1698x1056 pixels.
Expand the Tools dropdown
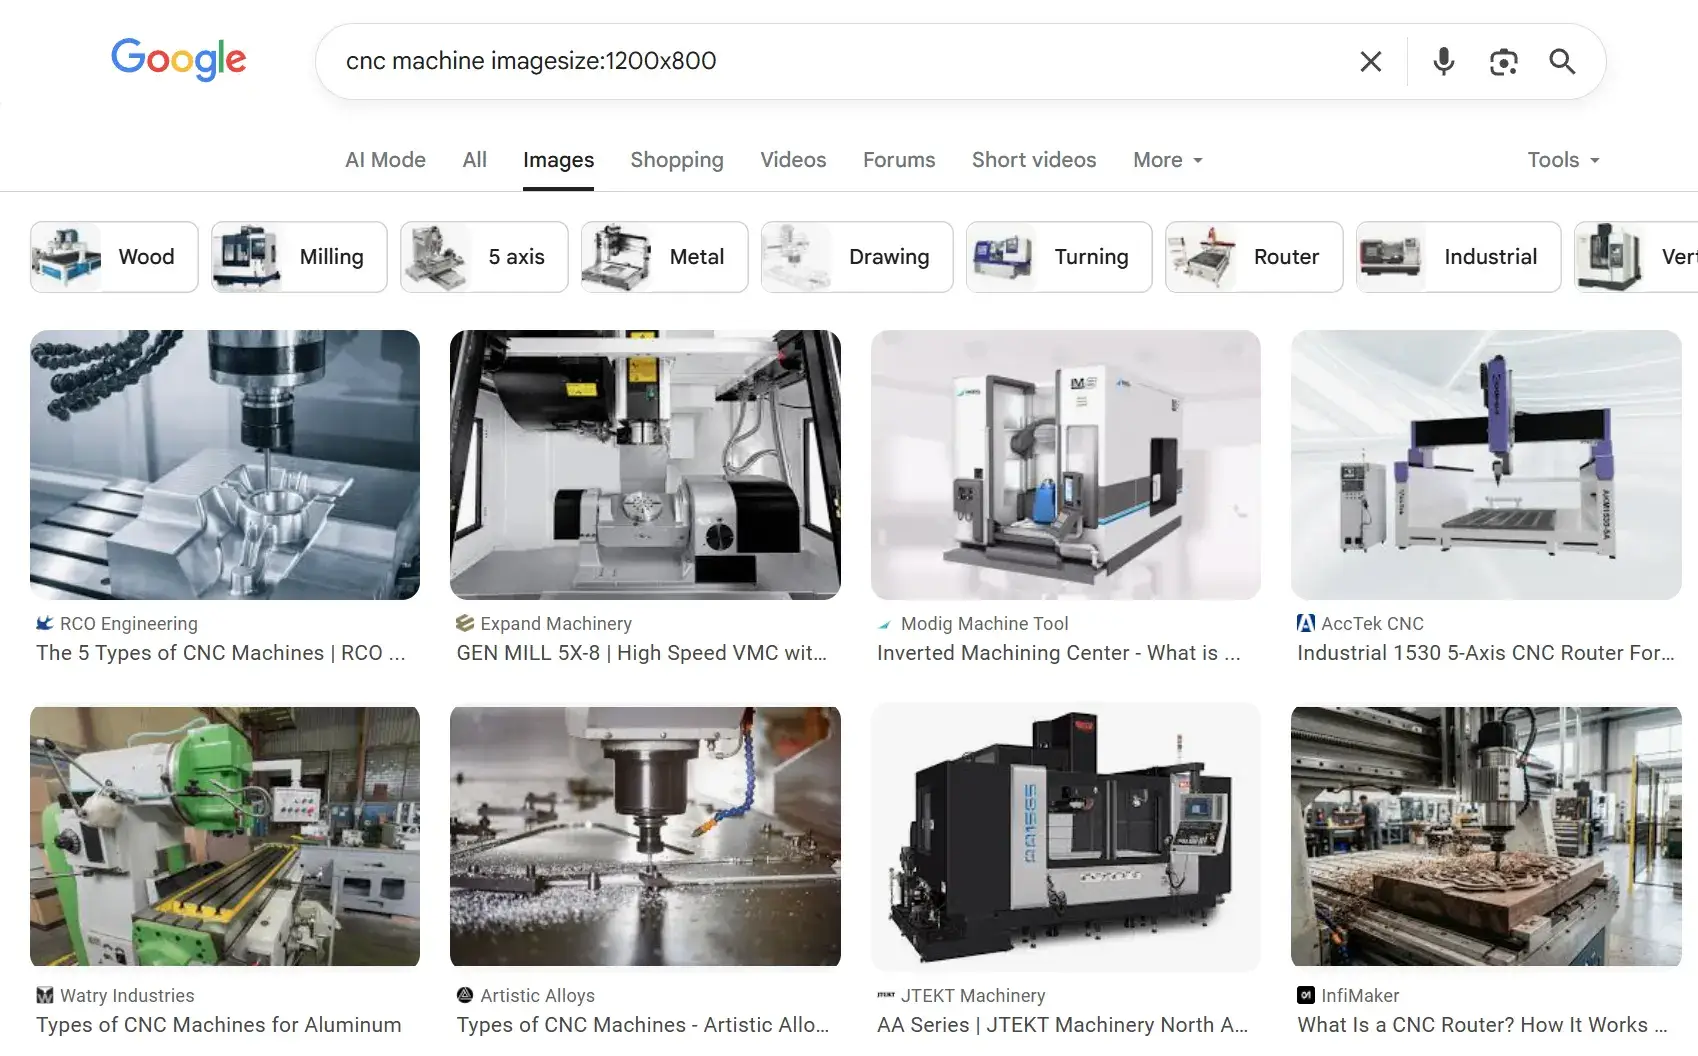pos(1562,160)
